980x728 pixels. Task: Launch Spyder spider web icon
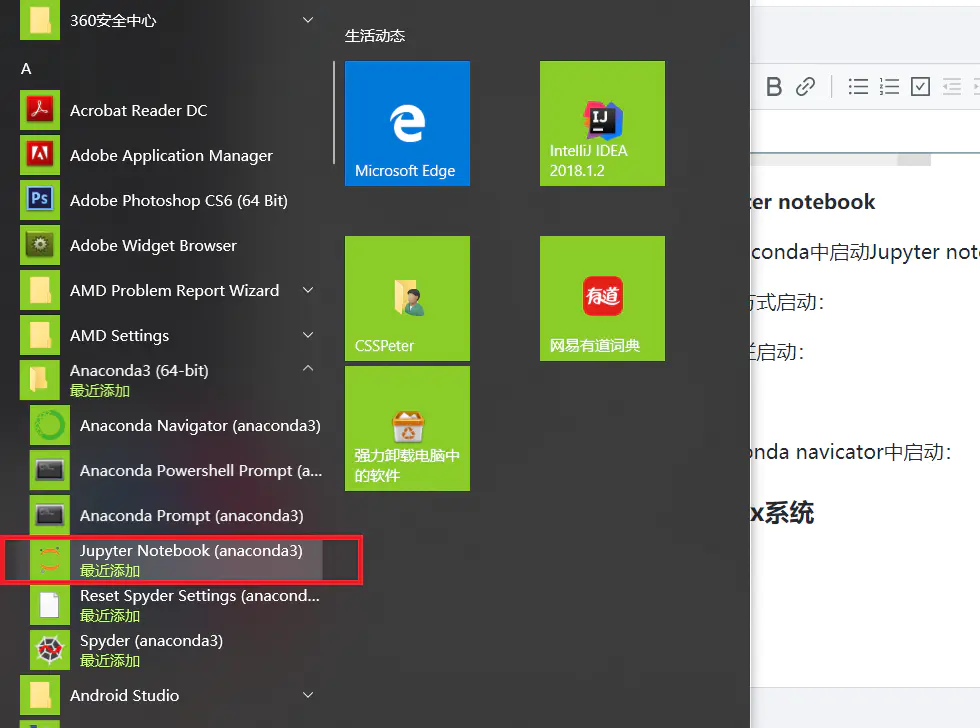pos(50,650)
